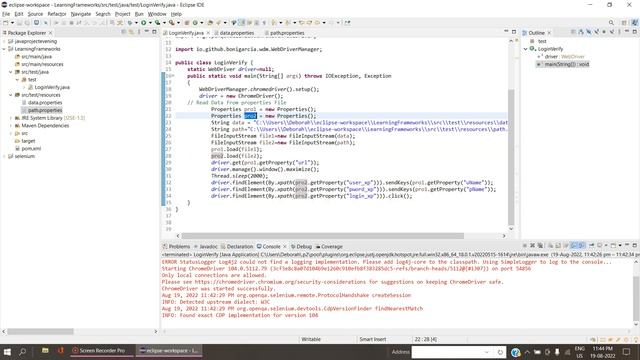Switch to the Declaration tab
This screenshot has height=360, width=640.
[237, 247]
